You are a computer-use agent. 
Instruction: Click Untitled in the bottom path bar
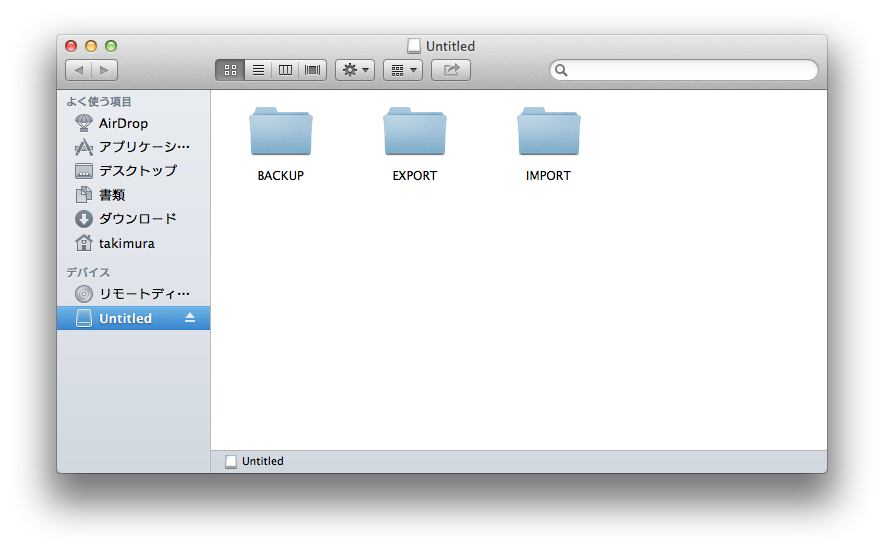coord(263,461)
